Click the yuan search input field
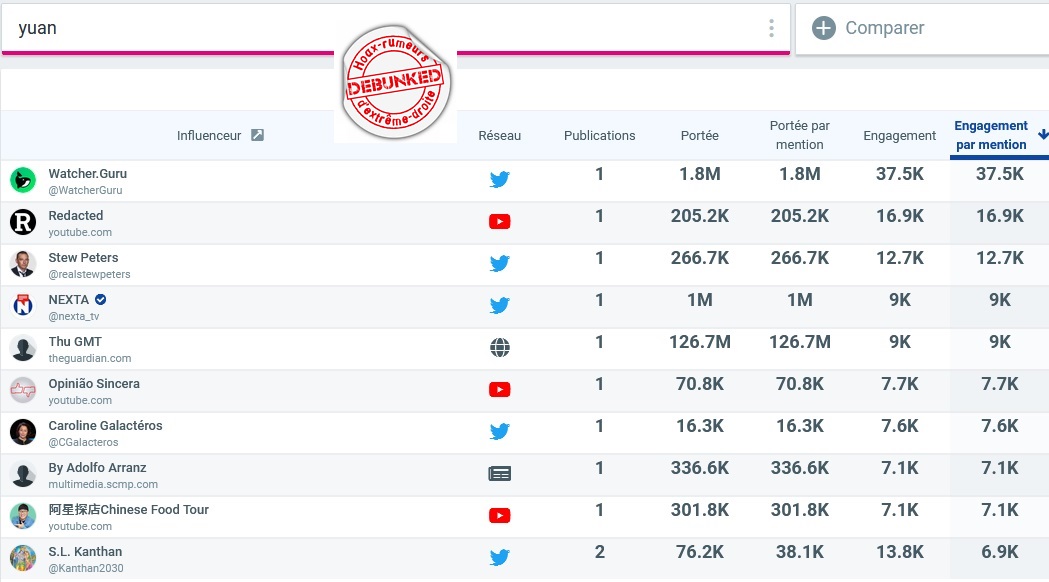The image size is (1049, 582). click(x=381, y=28)
